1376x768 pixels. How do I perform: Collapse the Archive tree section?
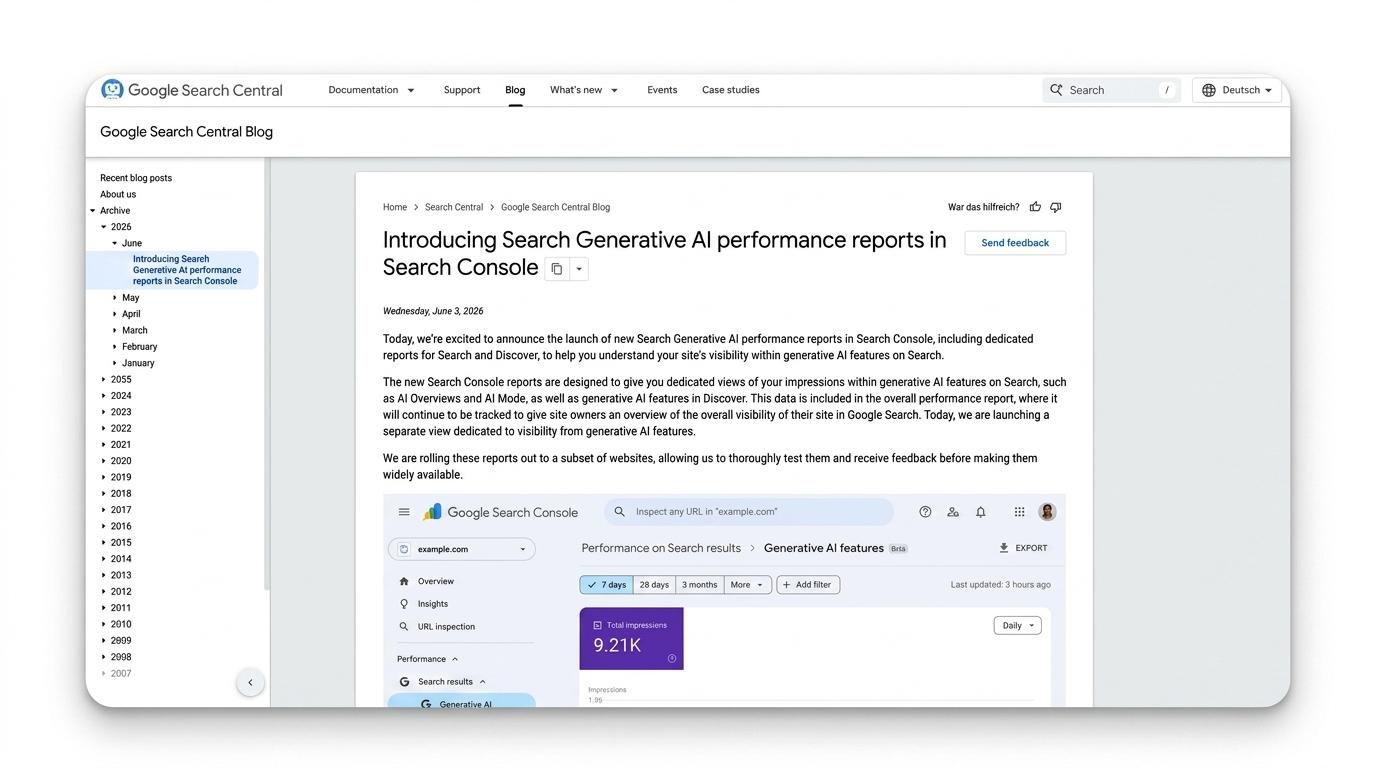pos(93,211)
